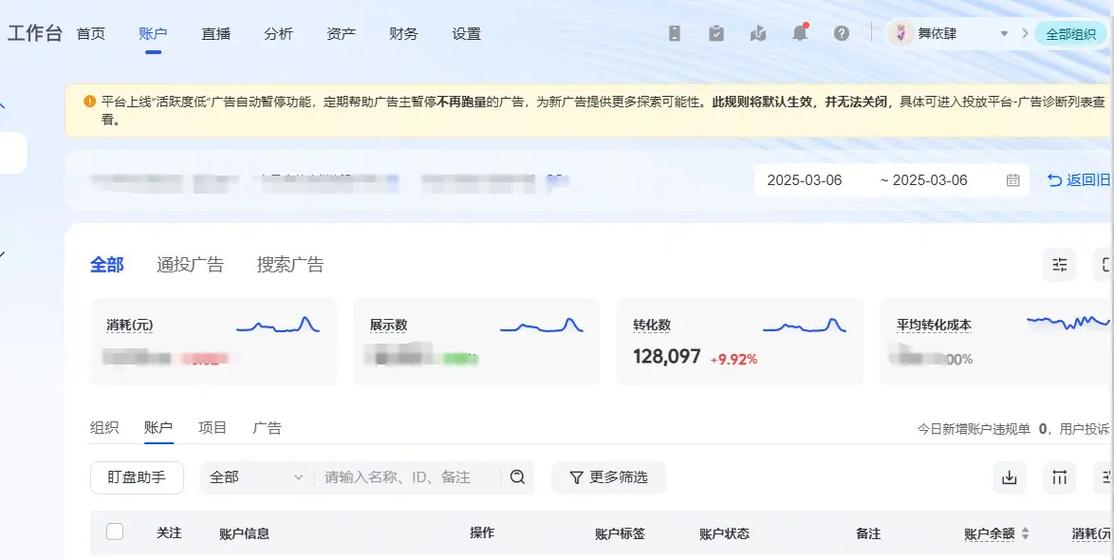Open 更多筛选 filters
The width and height of the screenshot is (1114, 560).
[609, 477]
